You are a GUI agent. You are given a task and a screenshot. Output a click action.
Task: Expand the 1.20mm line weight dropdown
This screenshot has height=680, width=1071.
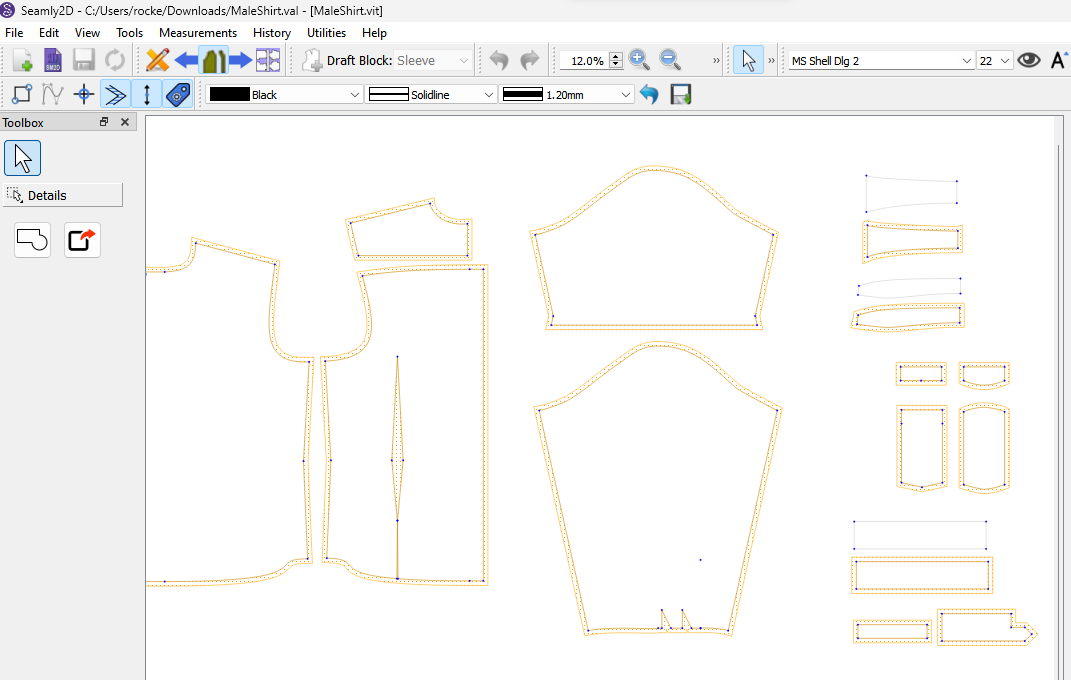568,95
